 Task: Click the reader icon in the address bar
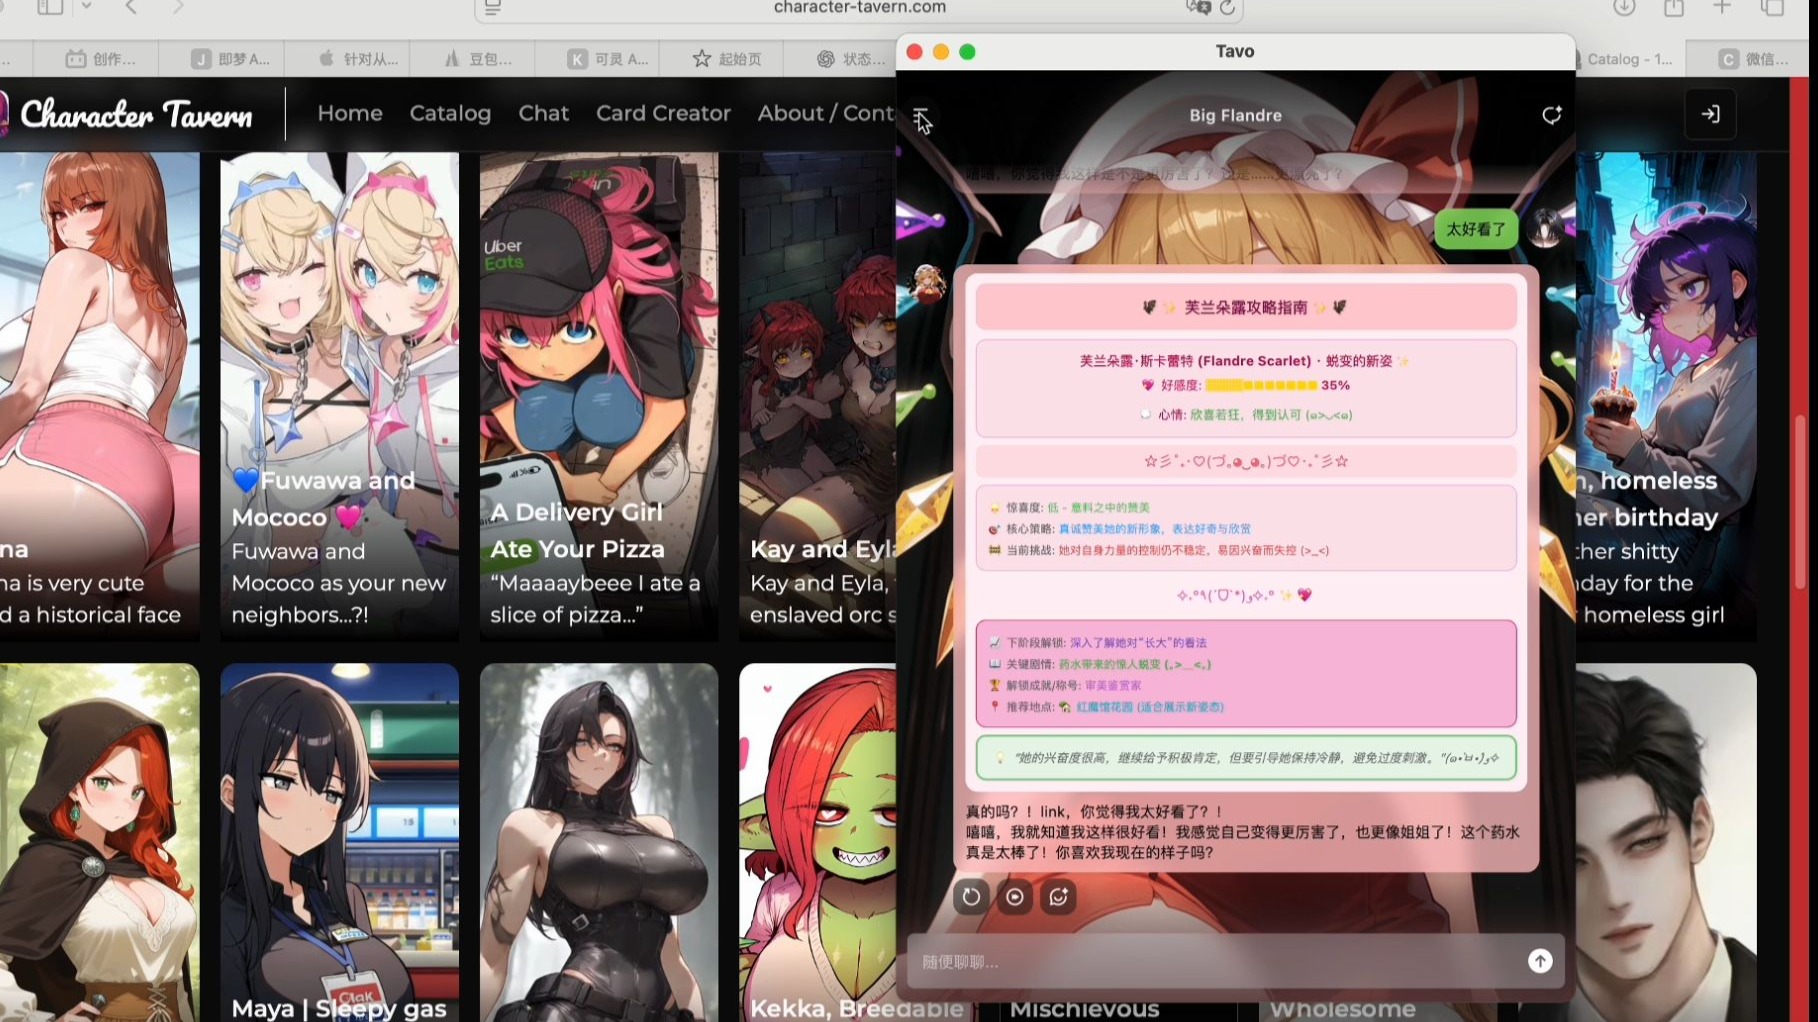[x=493, y=8]
